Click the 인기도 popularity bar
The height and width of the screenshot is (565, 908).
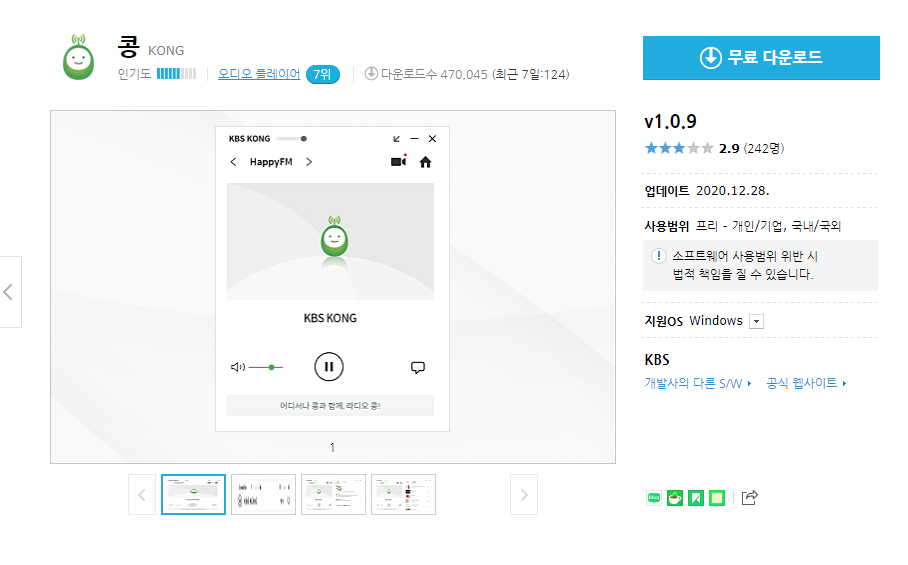click(x=177, y=74)
